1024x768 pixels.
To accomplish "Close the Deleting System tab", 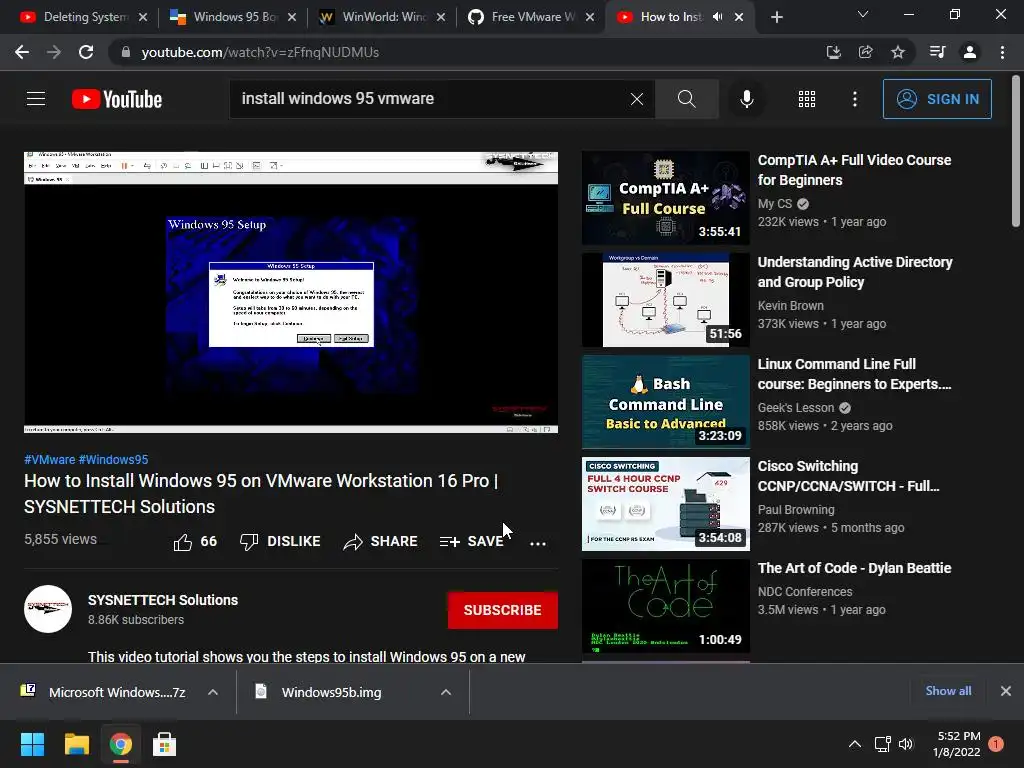I will click(143, 18).
